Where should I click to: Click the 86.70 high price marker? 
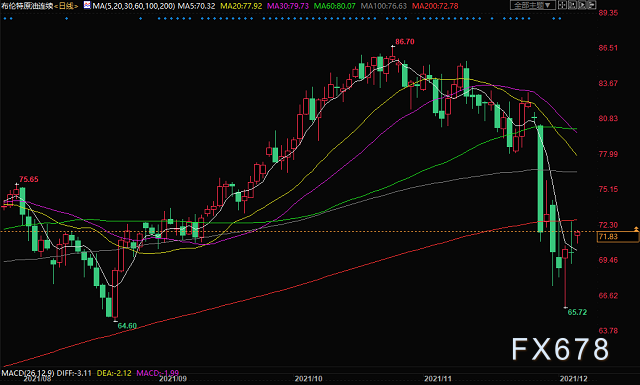pos(404,42)
